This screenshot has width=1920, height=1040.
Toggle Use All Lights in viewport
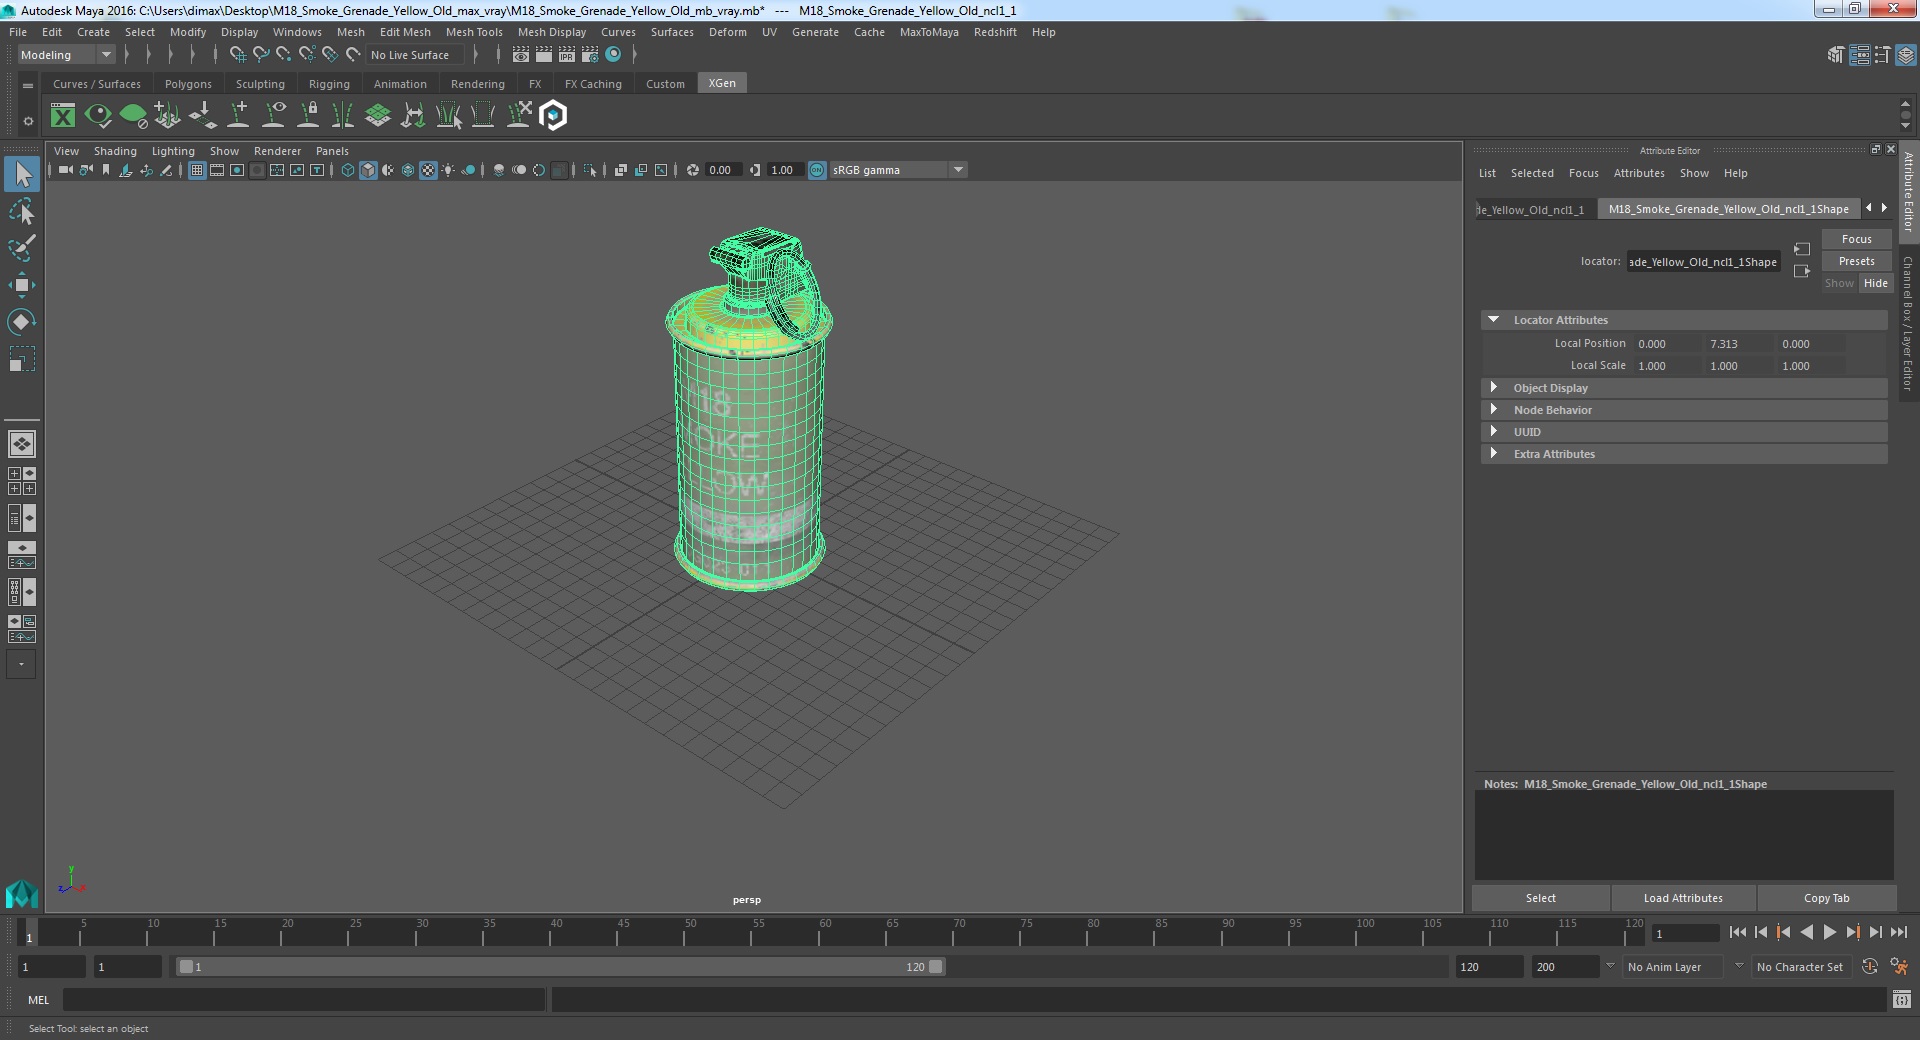pyautogui.click(x=448, y=170)
